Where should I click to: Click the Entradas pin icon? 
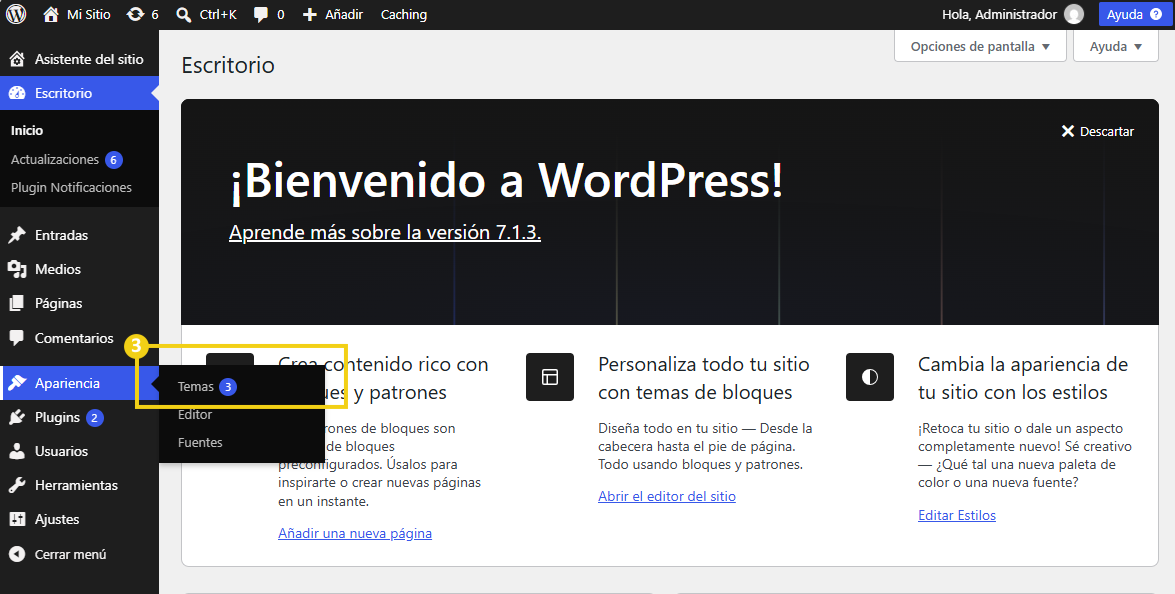(x=16, y=235)
